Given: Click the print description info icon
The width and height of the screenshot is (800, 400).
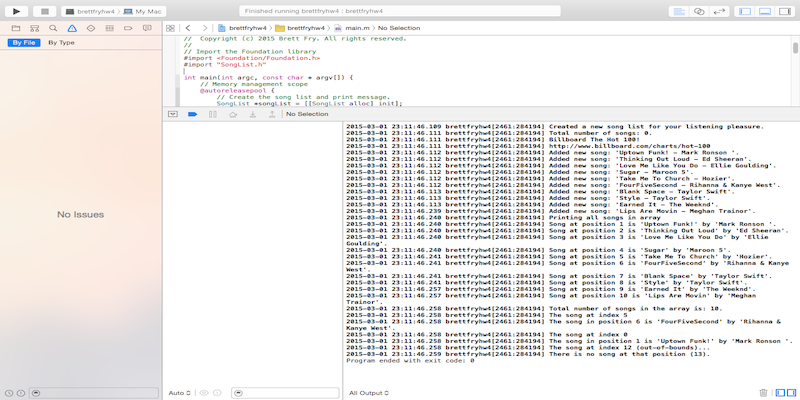Looking at the screenshot, I should coord(217,393).
